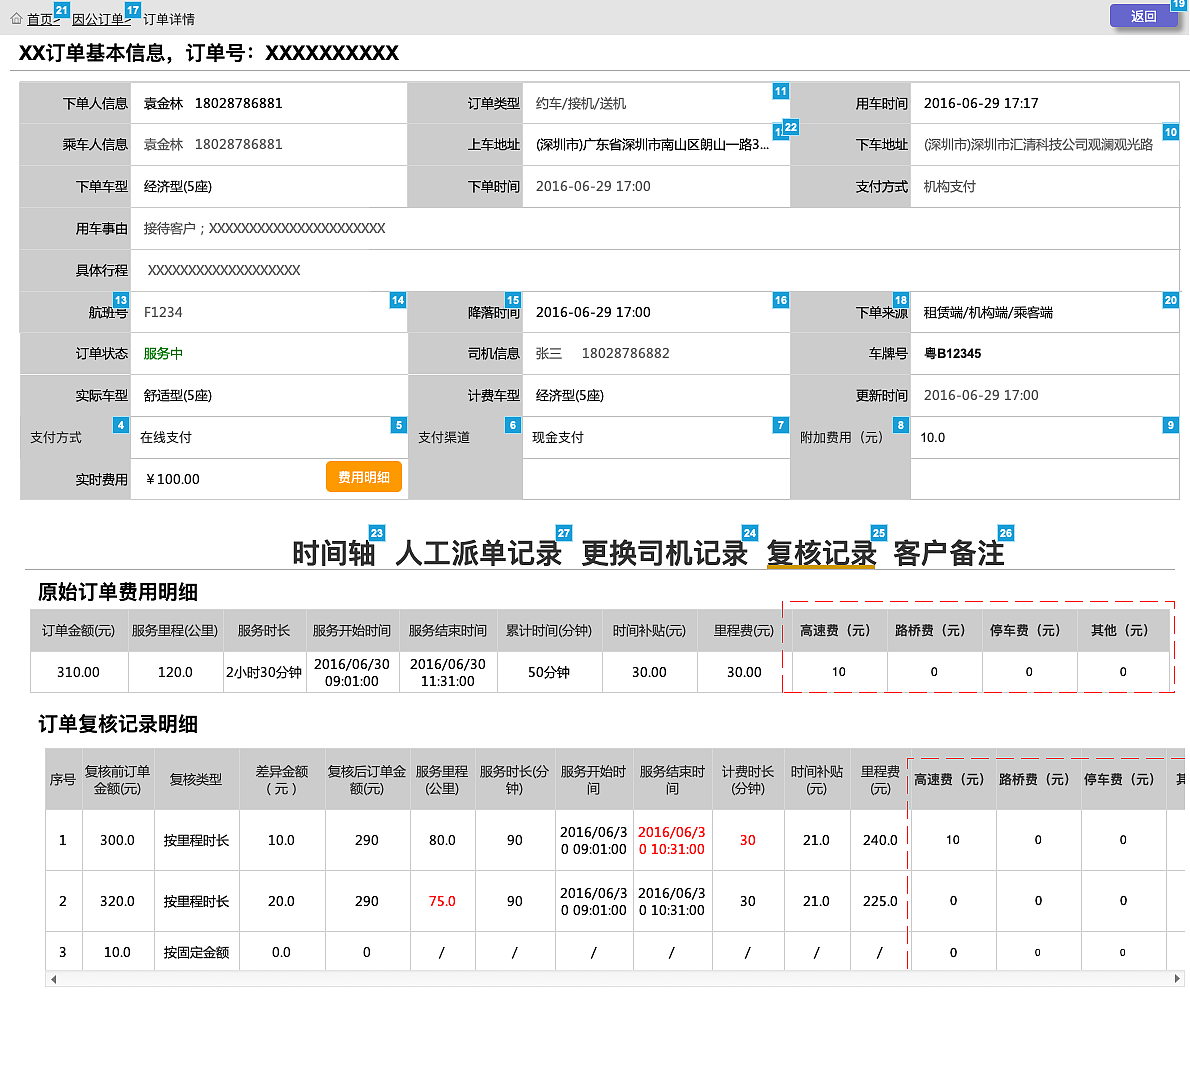Open the 因公订单 breadcrumb link
The height and width of the screenshot is (1080, 1190).
coord(98,19)
